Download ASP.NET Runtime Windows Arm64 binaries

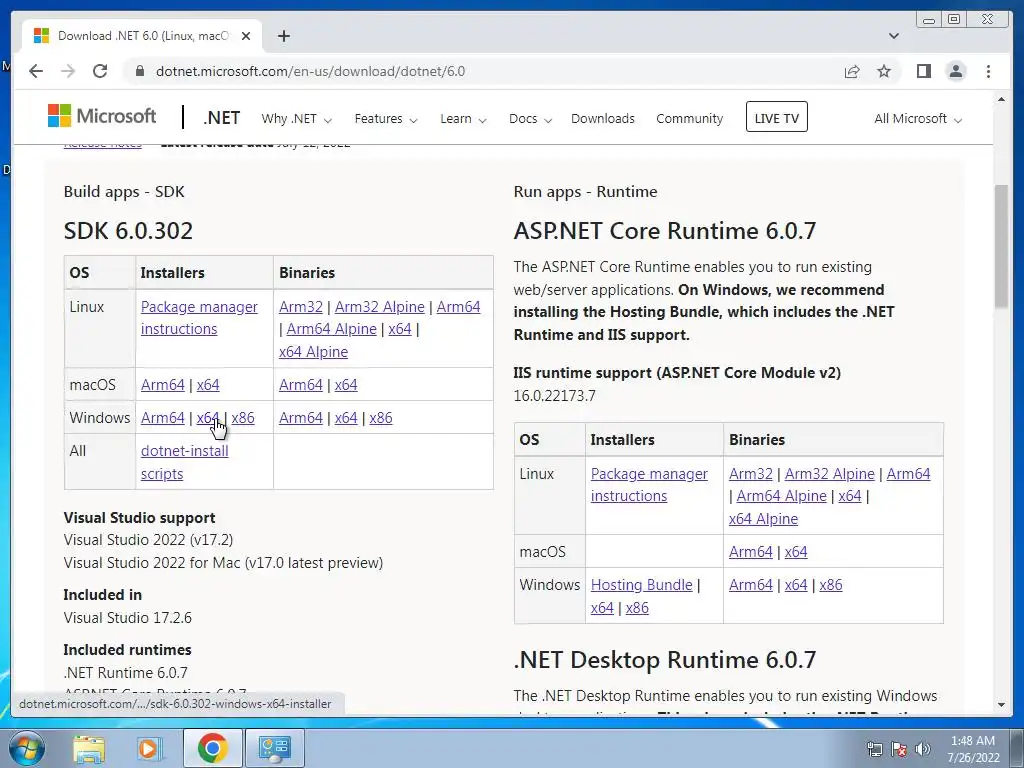pos(750,585)
